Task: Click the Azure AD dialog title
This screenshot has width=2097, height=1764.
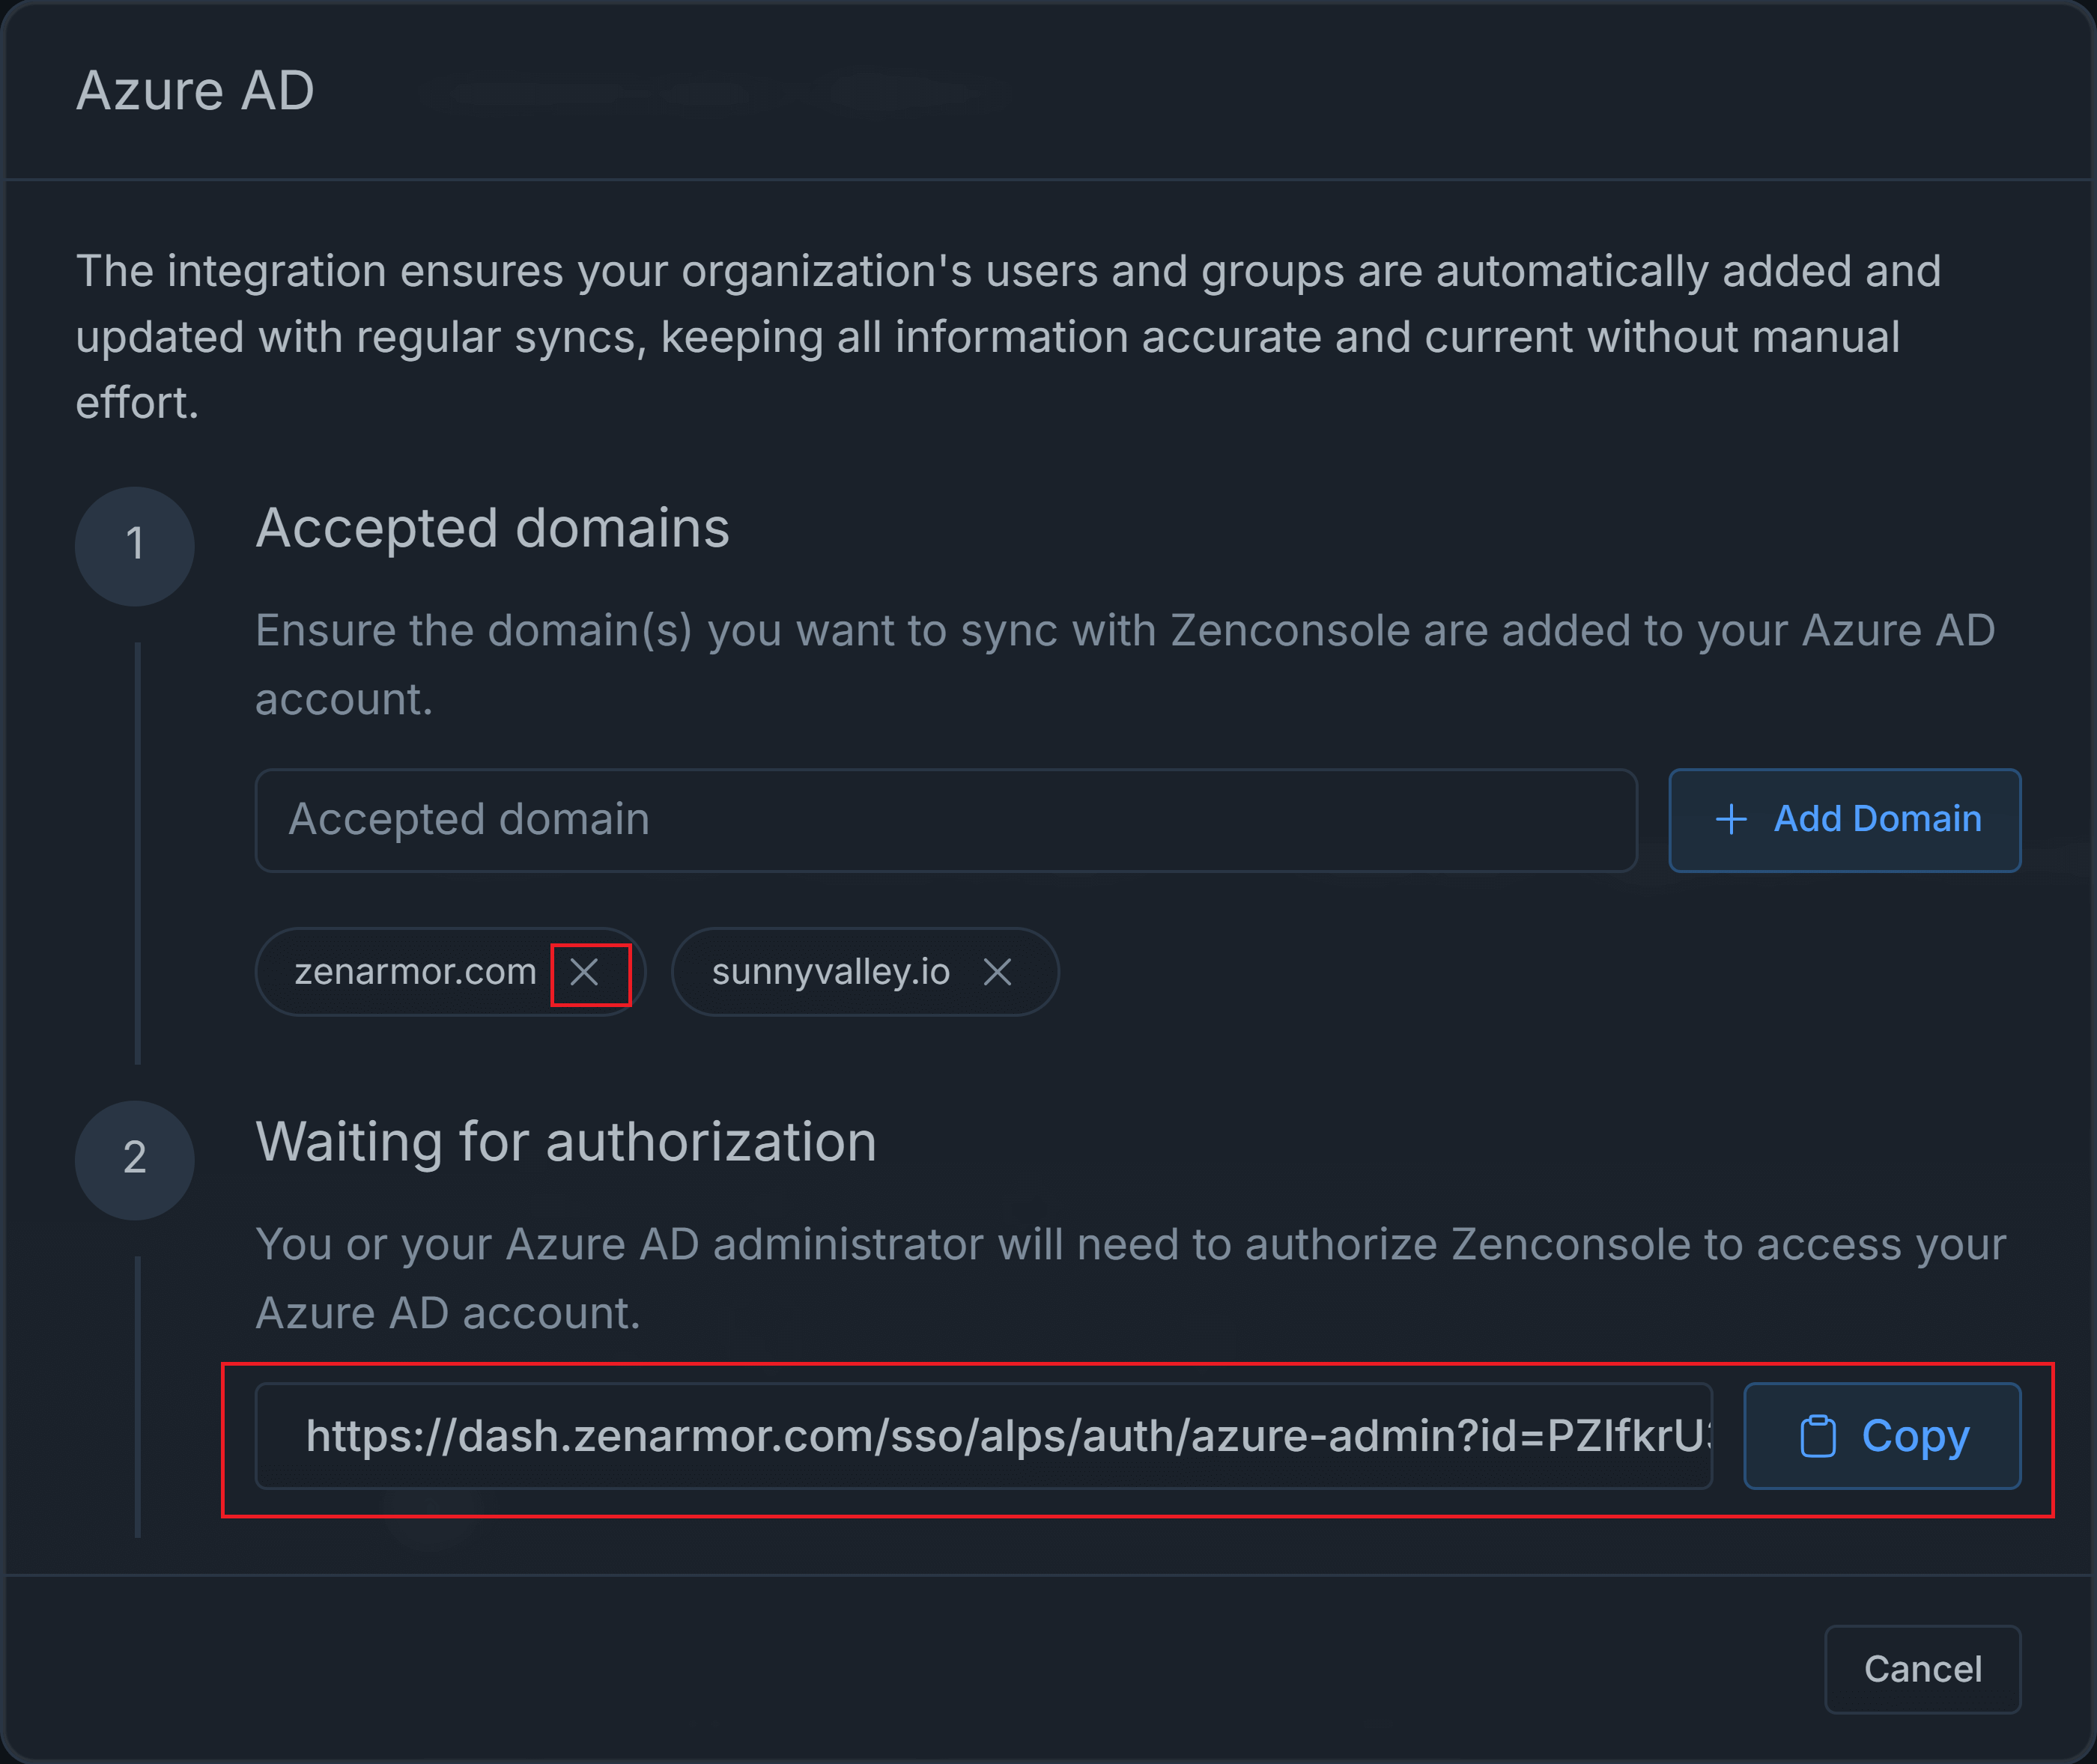Action: 196,91
